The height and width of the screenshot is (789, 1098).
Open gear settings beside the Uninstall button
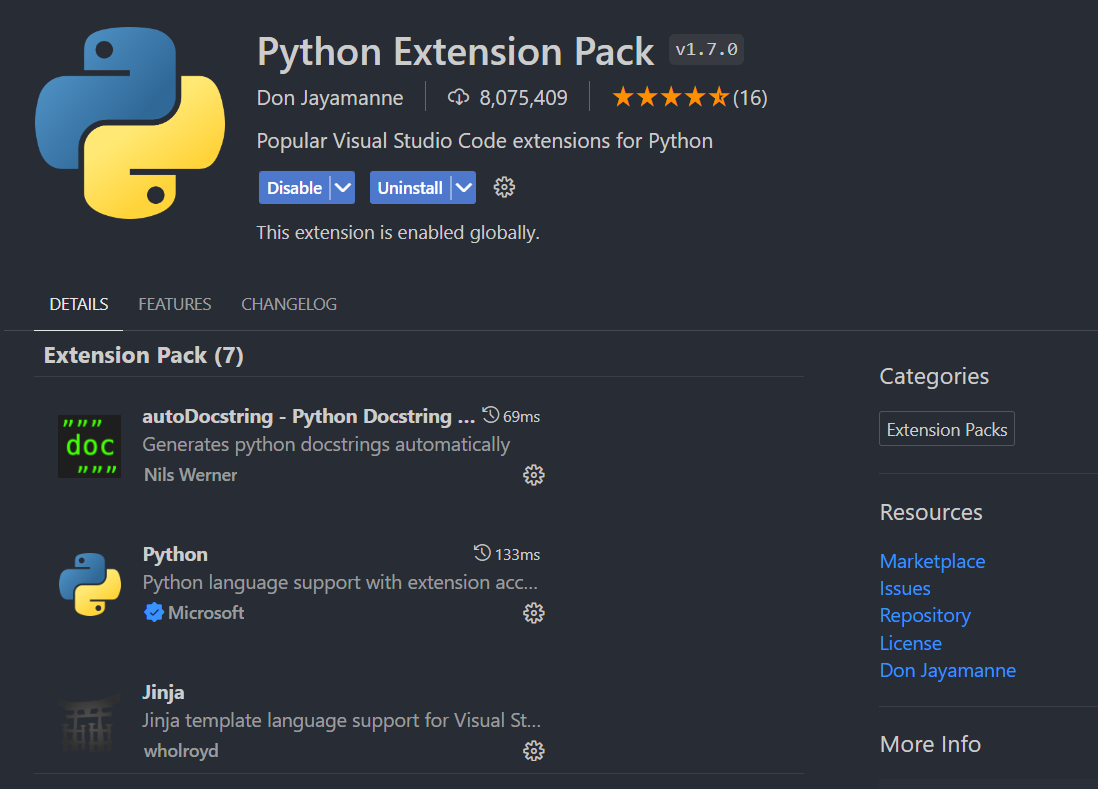[x=504, y=187]
